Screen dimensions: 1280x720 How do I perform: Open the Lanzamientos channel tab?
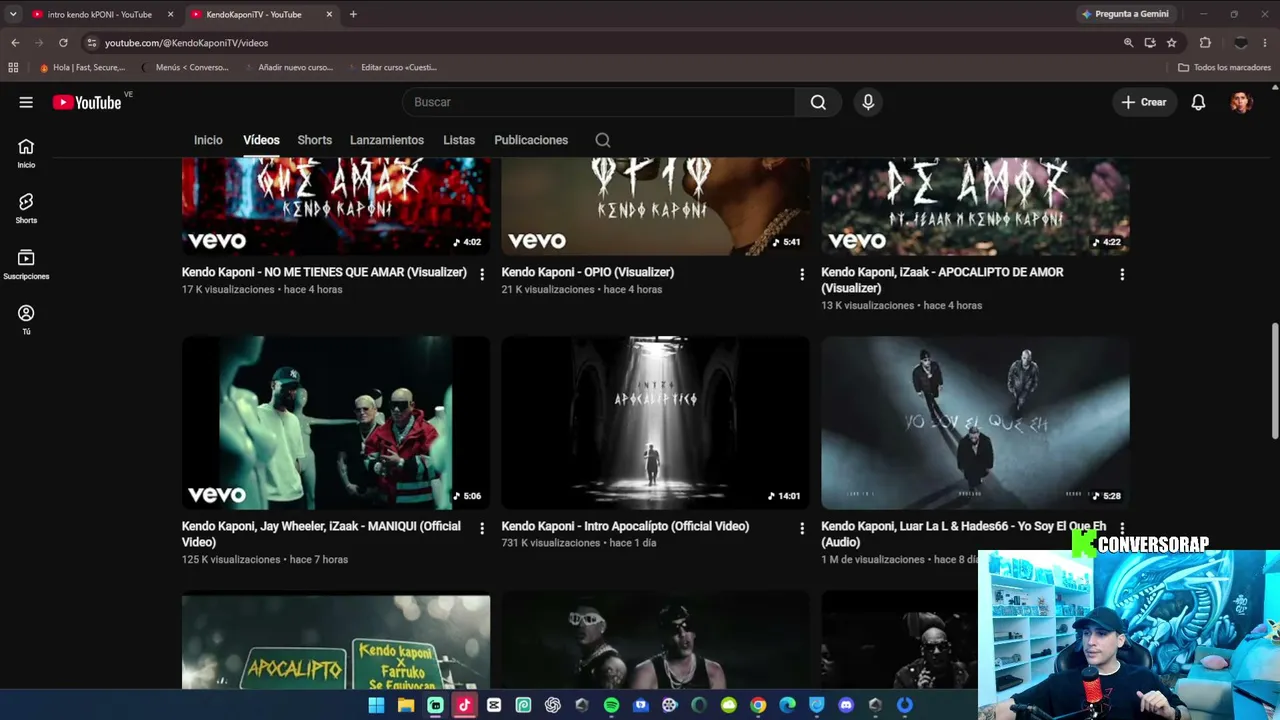(387, 140)
